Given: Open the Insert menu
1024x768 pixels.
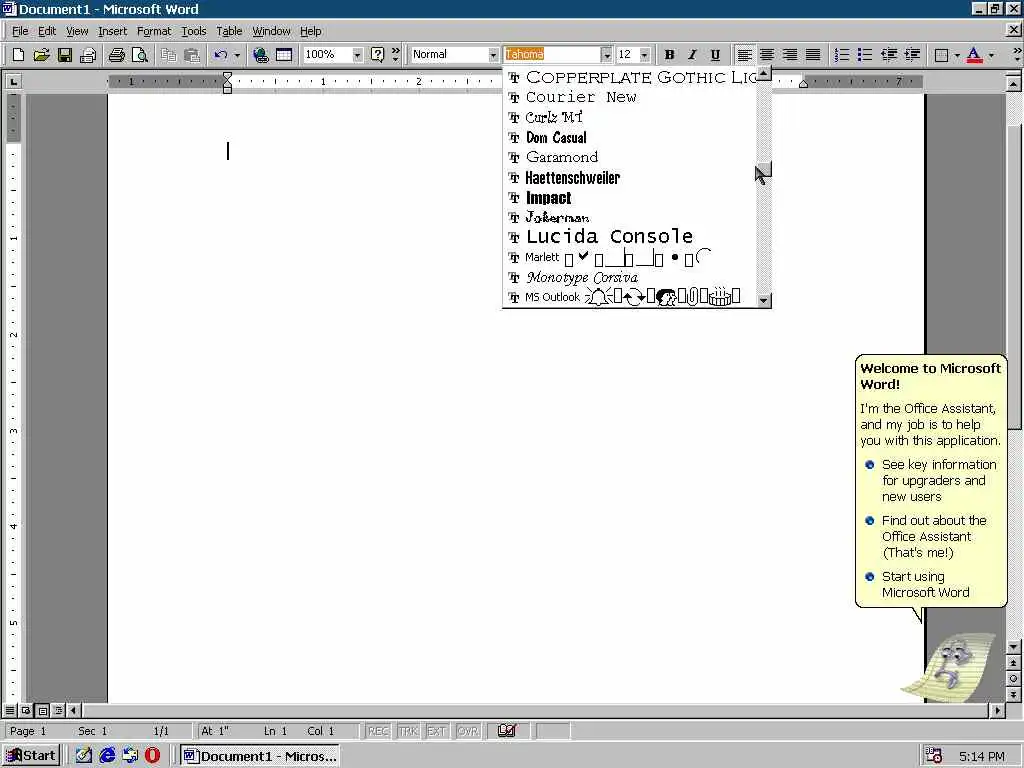Looking at the screenshot, I should coord(112,31).
